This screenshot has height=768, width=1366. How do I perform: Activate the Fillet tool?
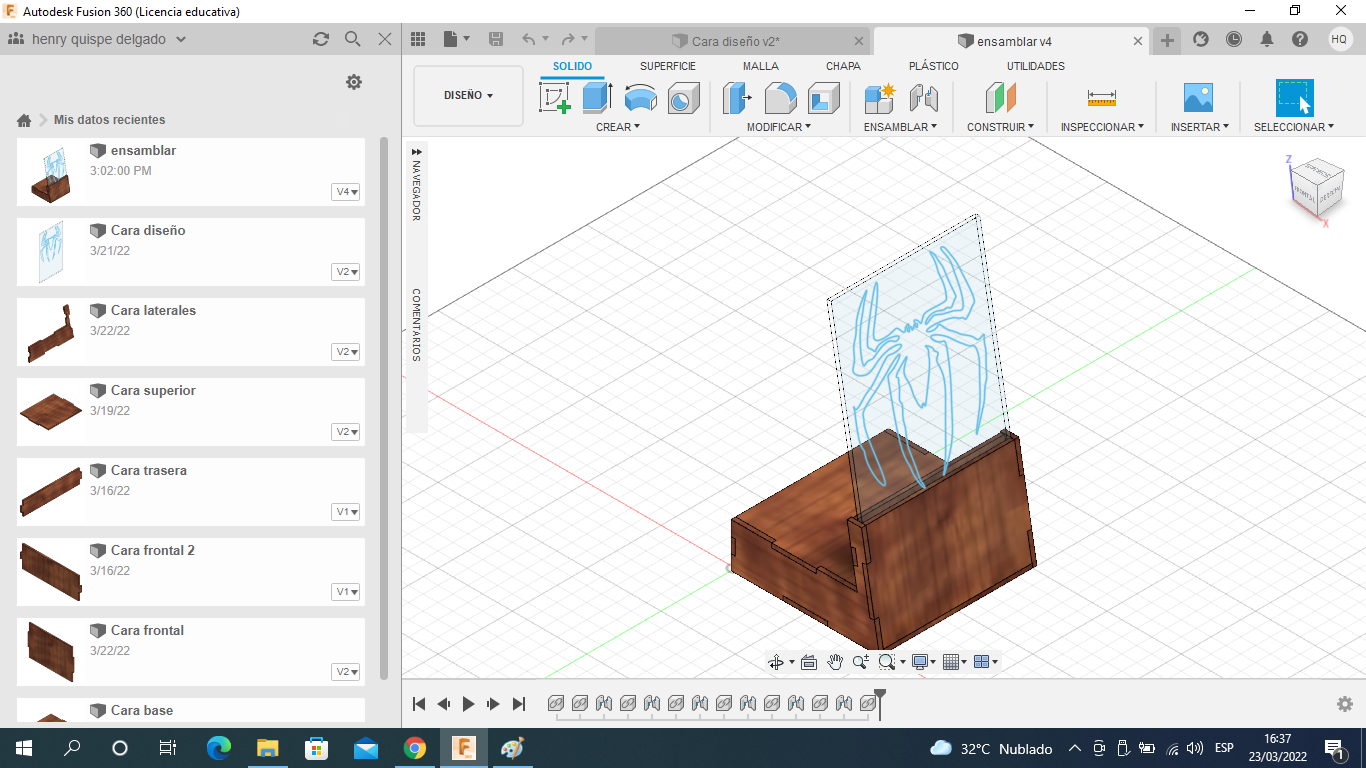tap(781, 98)
